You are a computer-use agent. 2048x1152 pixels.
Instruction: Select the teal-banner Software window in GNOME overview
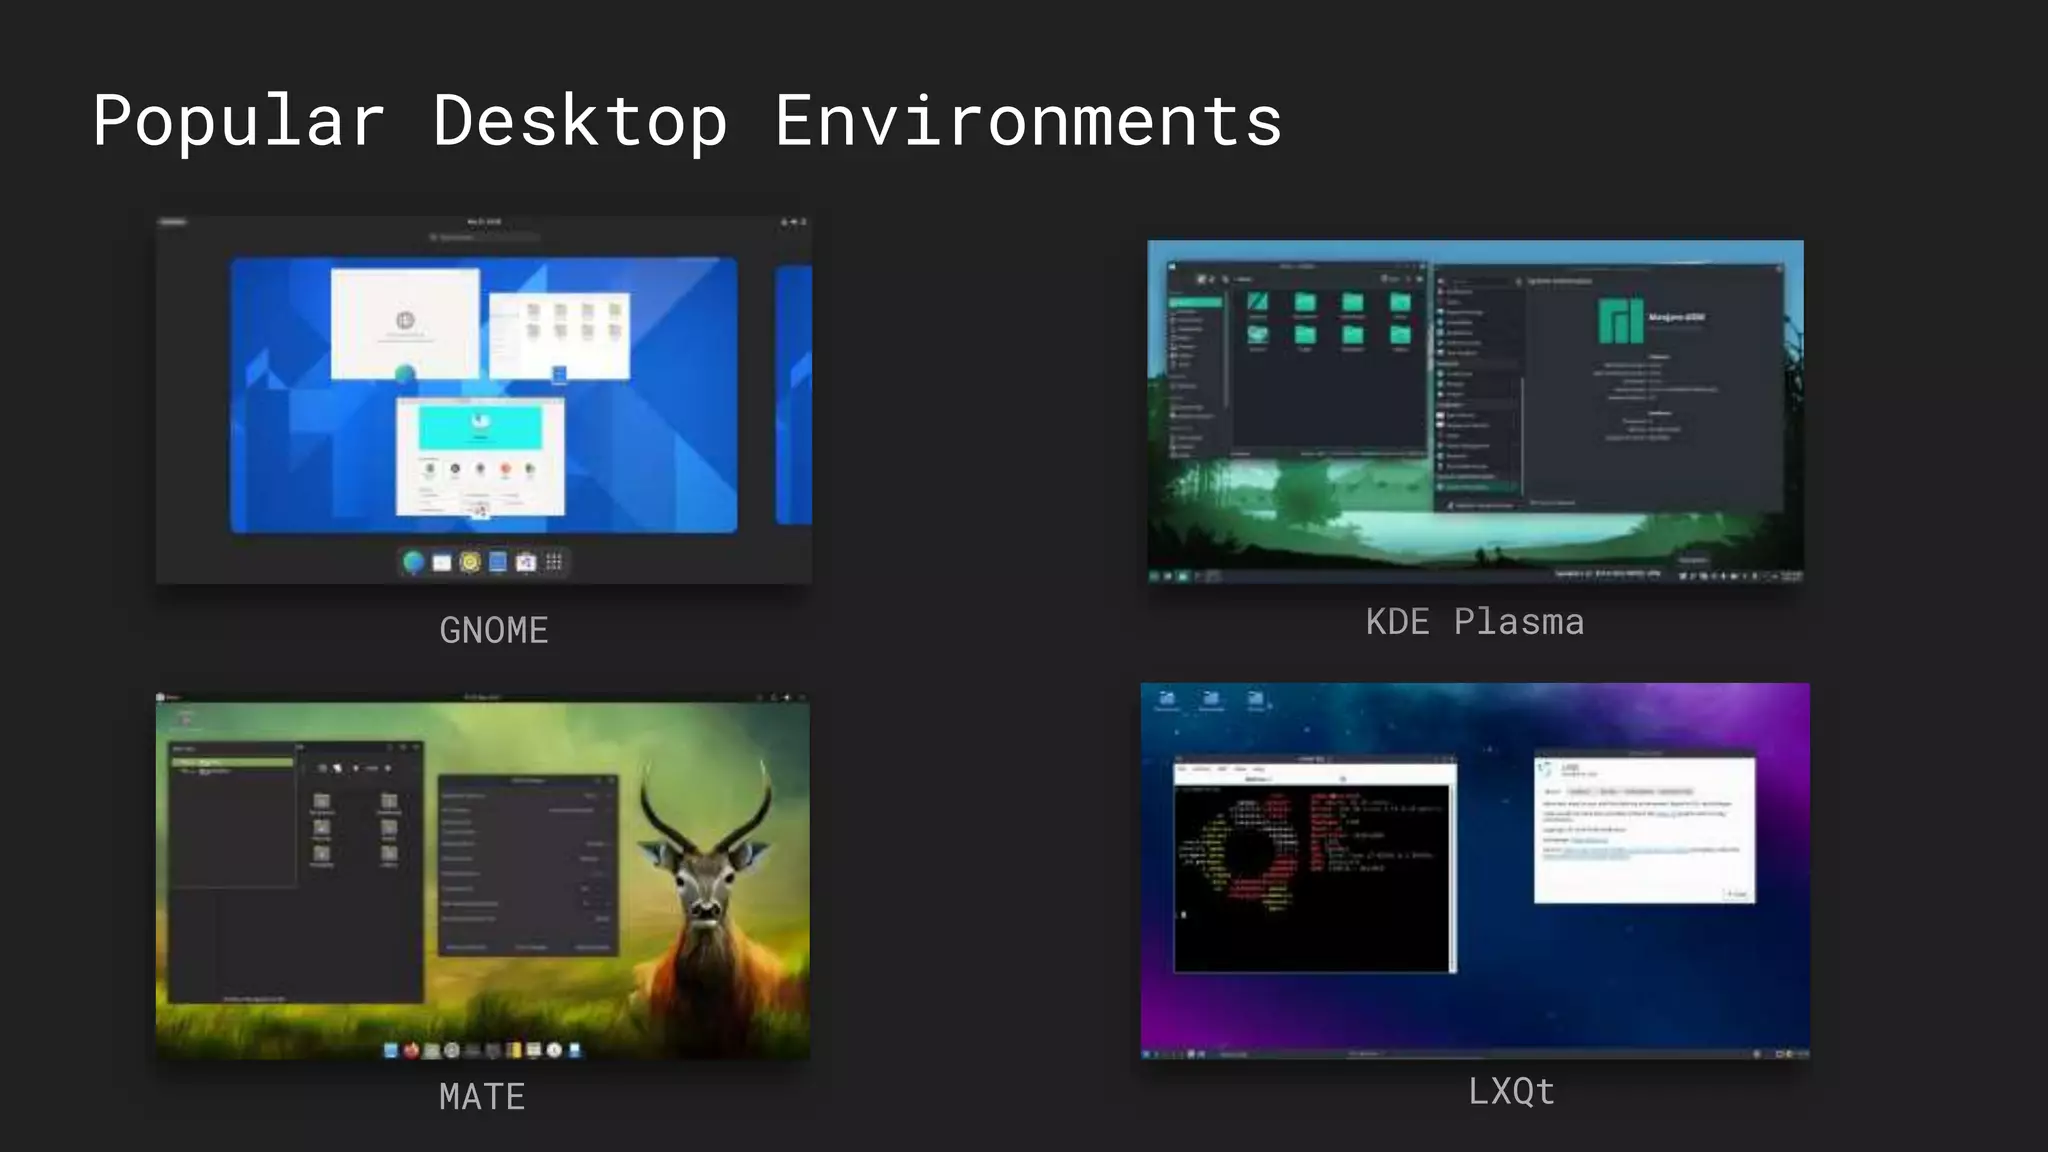[480, 456]
